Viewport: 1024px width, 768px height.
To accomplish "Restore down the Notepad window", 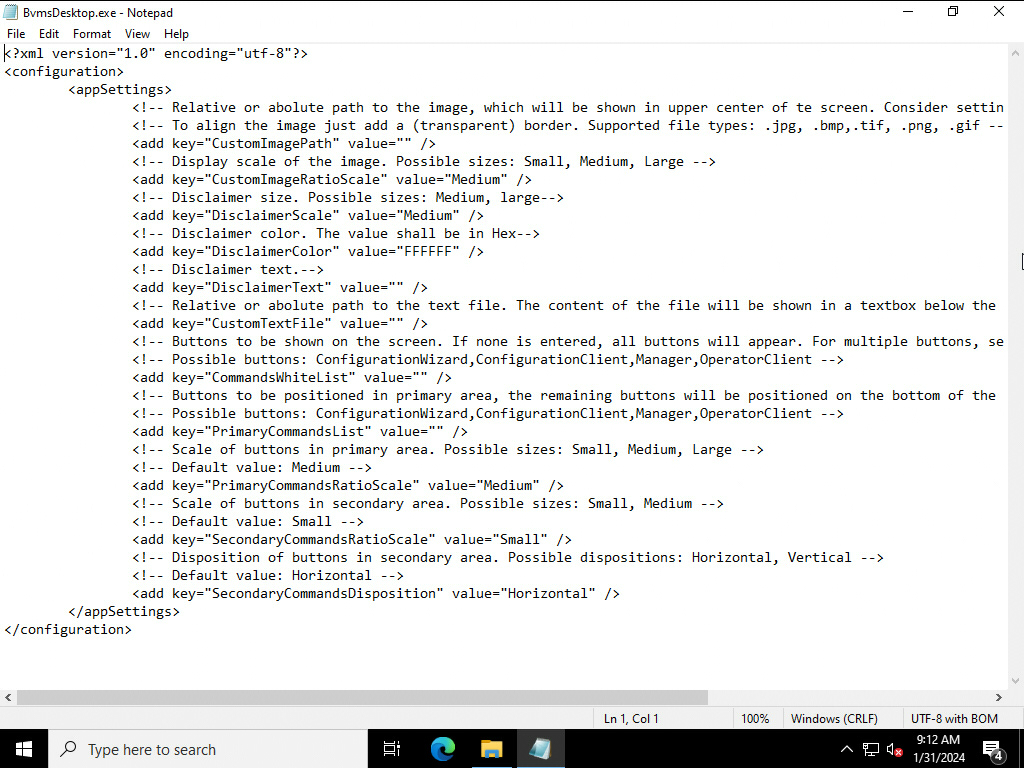I will pyautogui.click(x=953, y=12).
